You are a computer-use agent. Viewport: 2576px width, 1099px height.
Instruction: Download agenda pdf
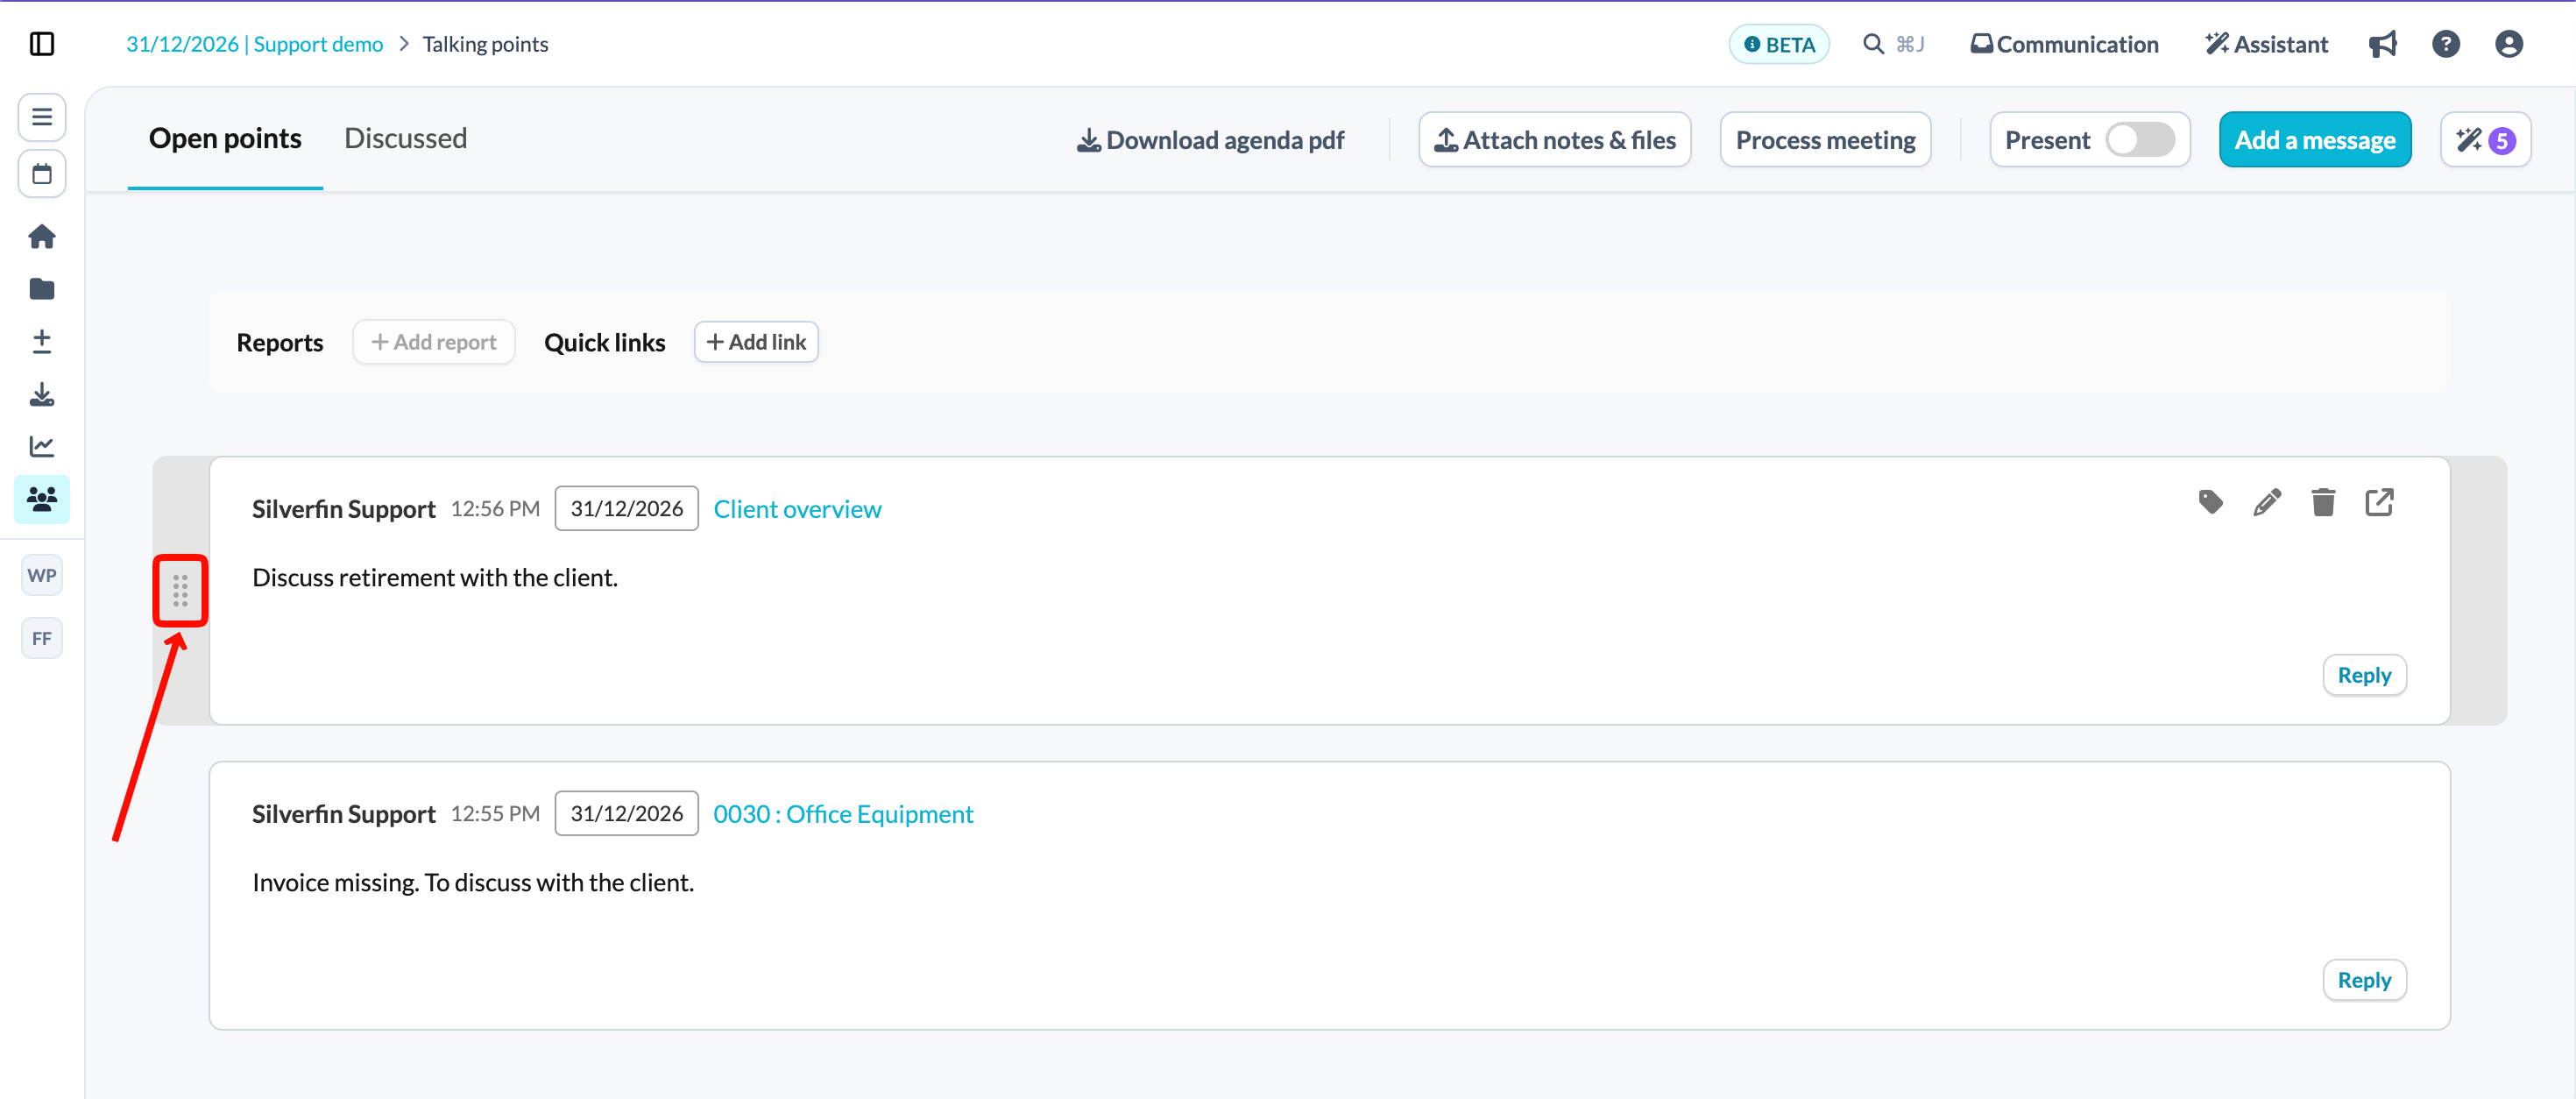pos(1210,140)
